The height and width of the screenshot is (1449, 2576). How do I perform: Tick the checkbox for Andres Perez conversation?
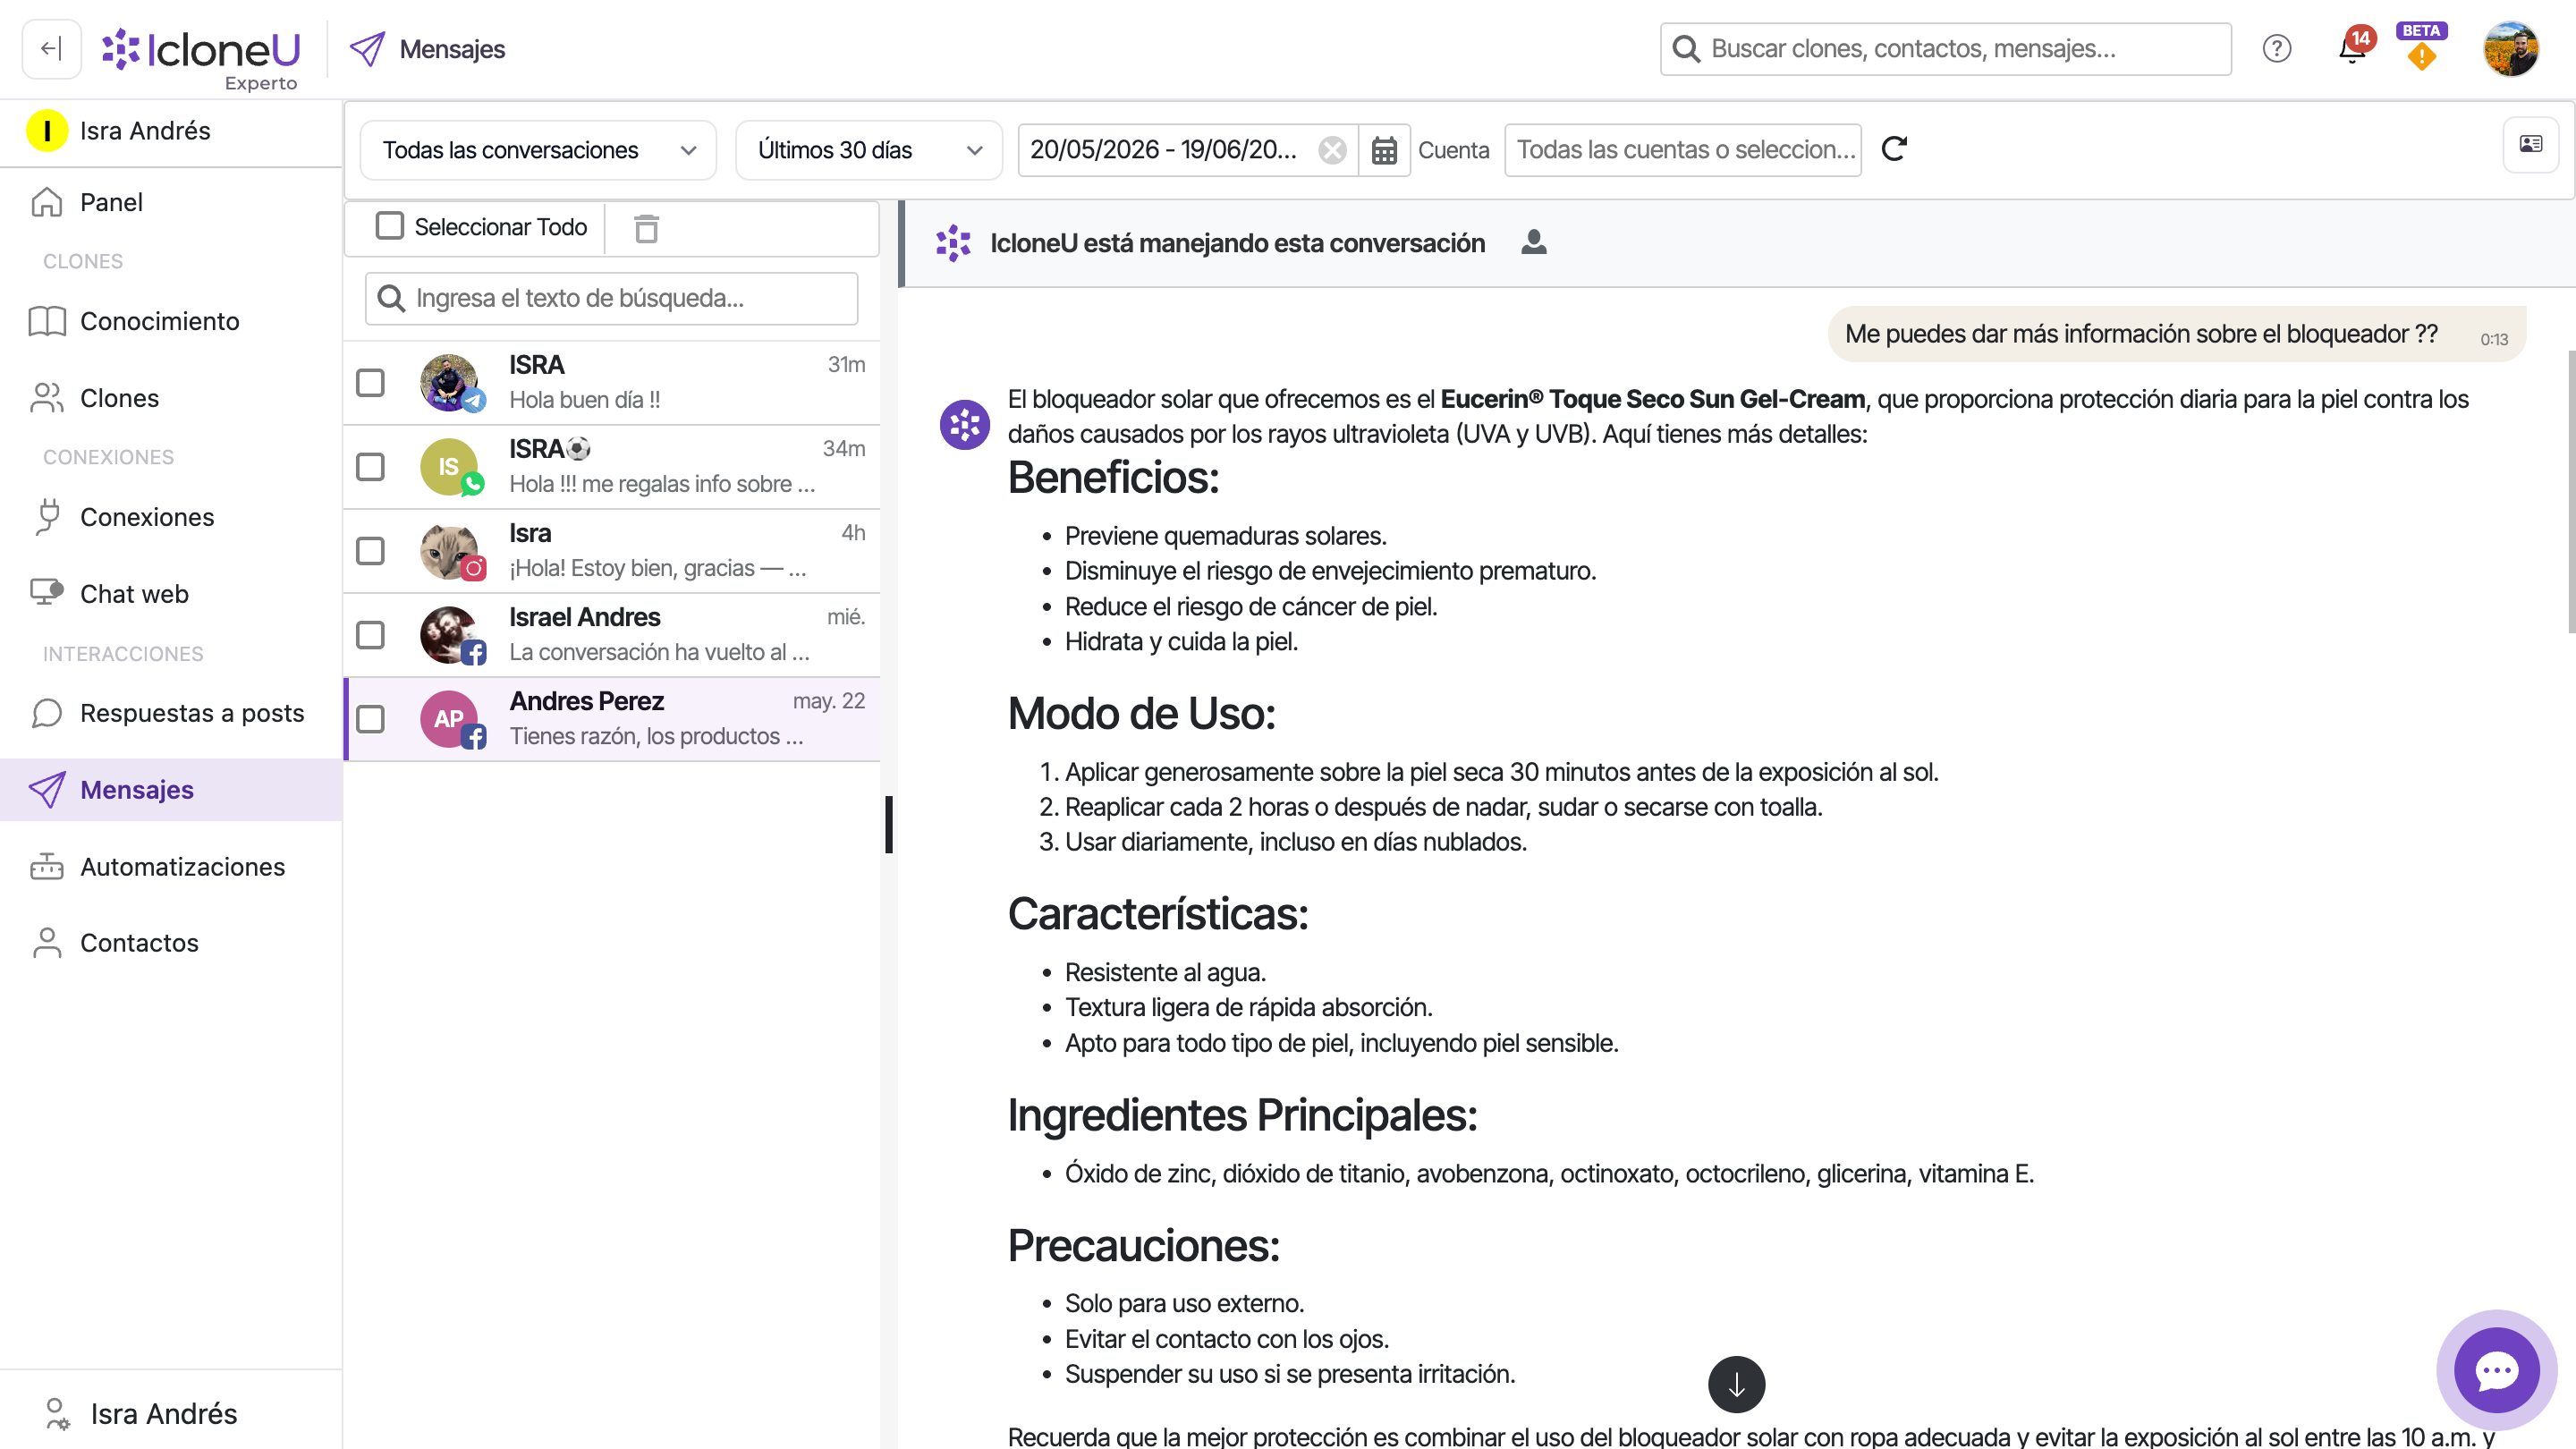(x=370, y=719)
